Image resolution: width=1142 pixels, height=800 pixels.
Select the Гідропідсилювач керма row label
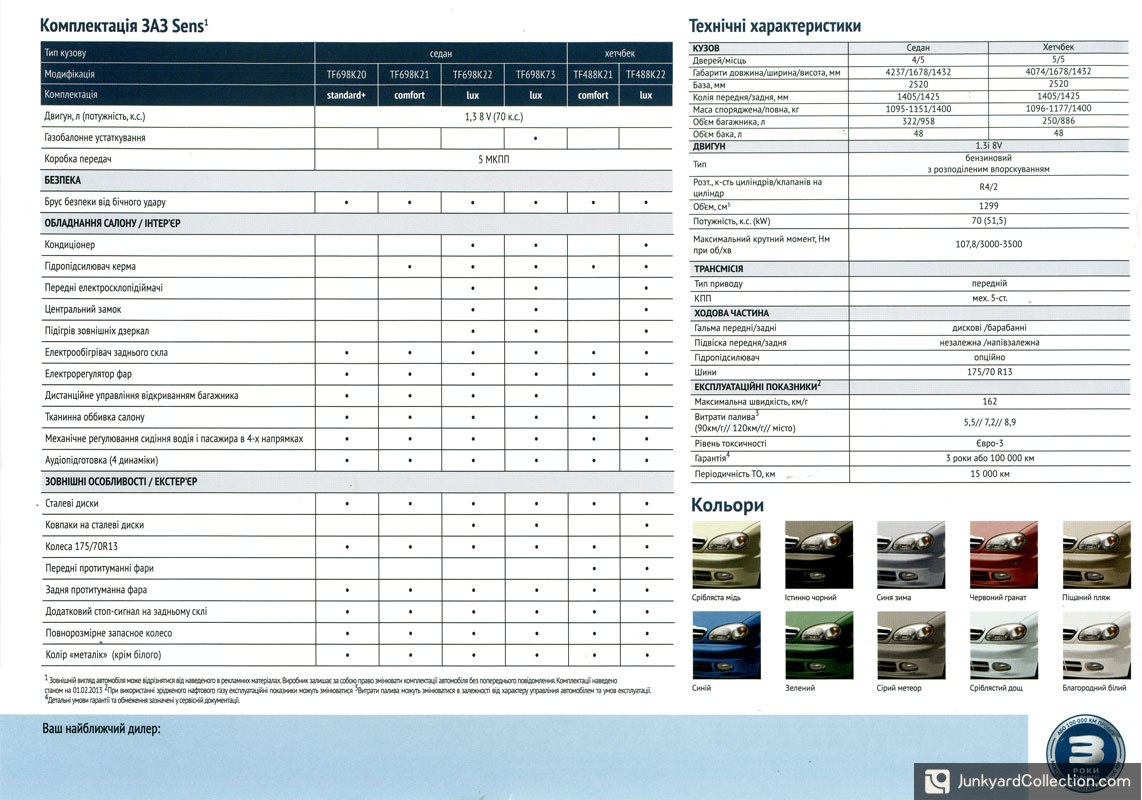pos(90,267)
